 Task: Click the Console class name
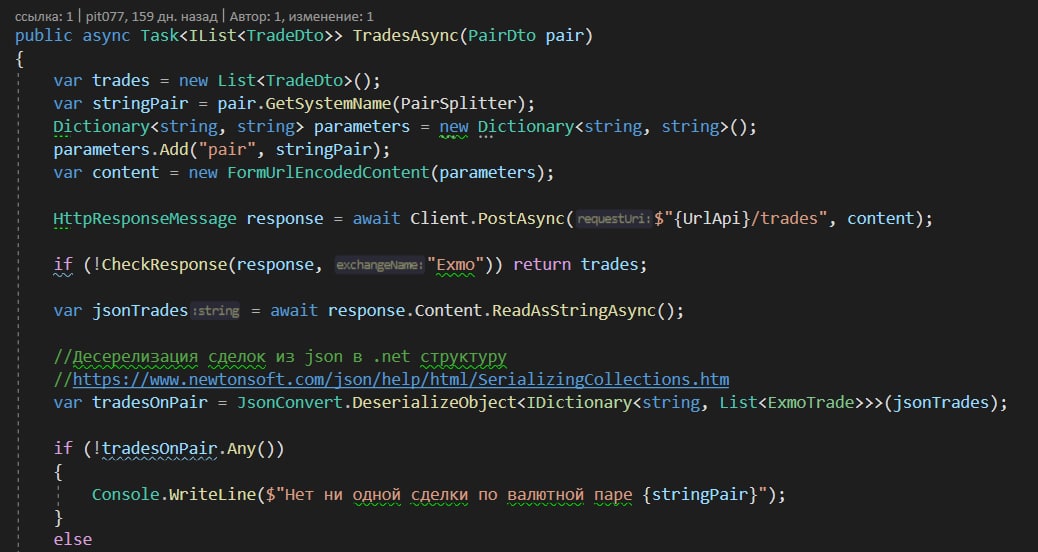coord(125,494)
